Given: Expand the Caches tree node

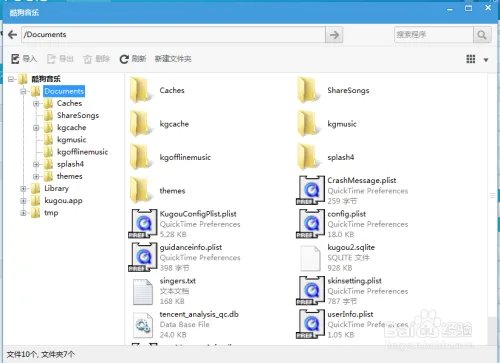Looking at the screenshot, I should click(36, 103).
